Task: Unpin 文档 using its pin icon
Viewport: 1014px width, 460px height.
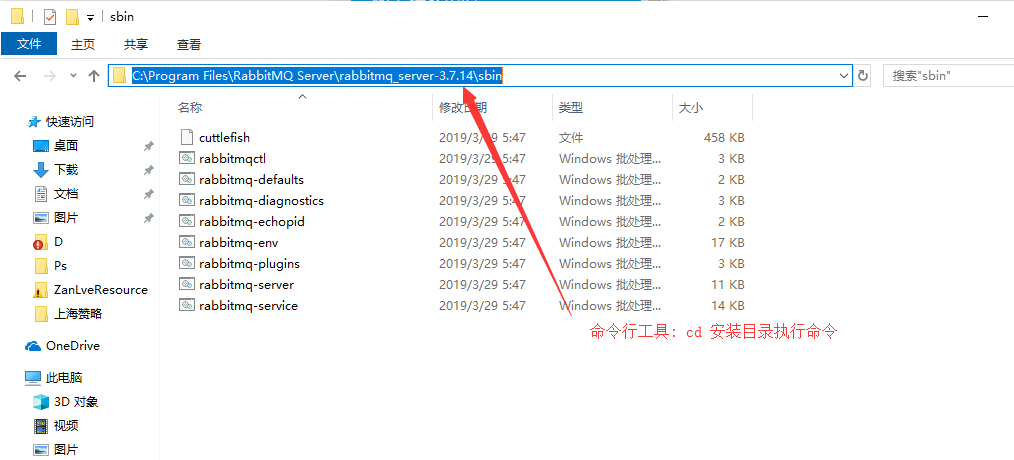Action: click(x=149, y=194)
